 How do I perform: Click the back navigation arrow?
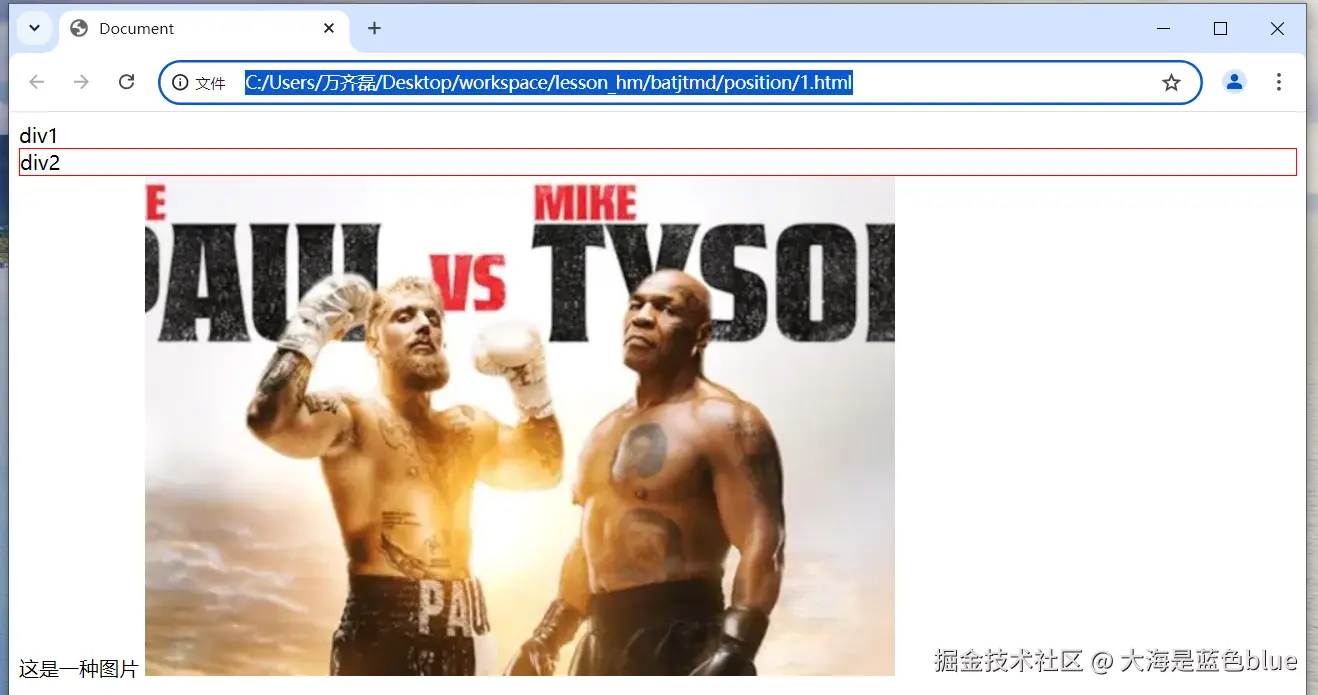tap(36, 82)
